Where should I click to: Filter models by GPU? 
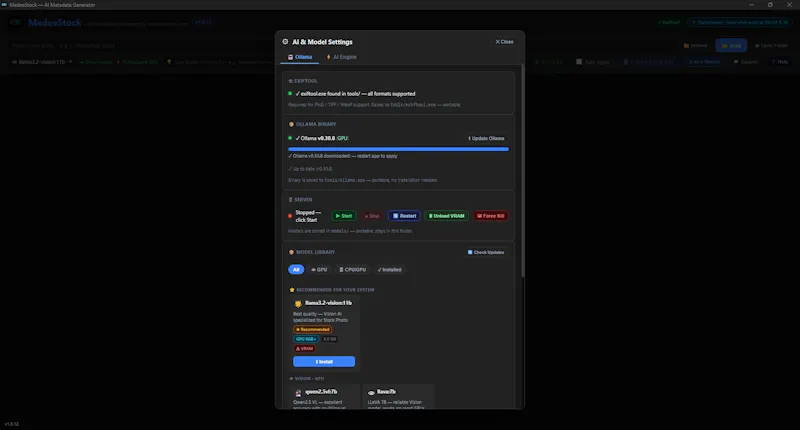pos(319,269)
